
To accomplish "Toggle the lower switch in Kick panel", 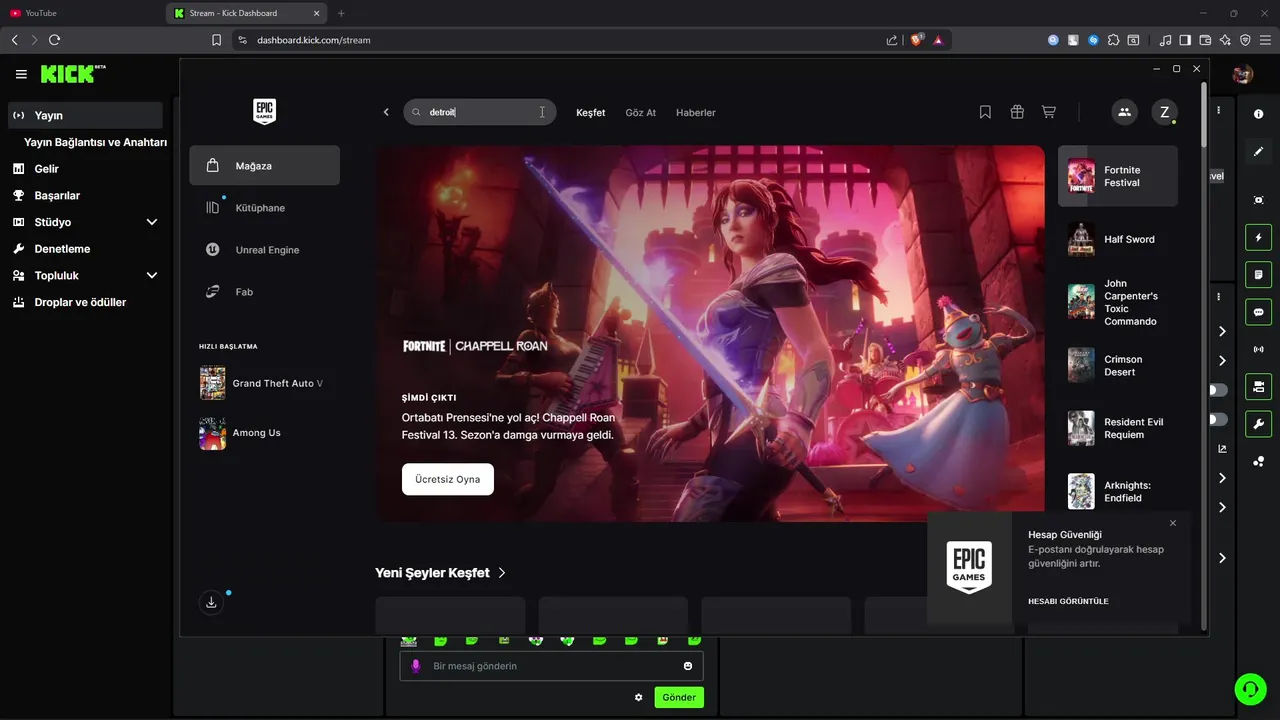I will pyautogui.click(x=1217, y=420).
